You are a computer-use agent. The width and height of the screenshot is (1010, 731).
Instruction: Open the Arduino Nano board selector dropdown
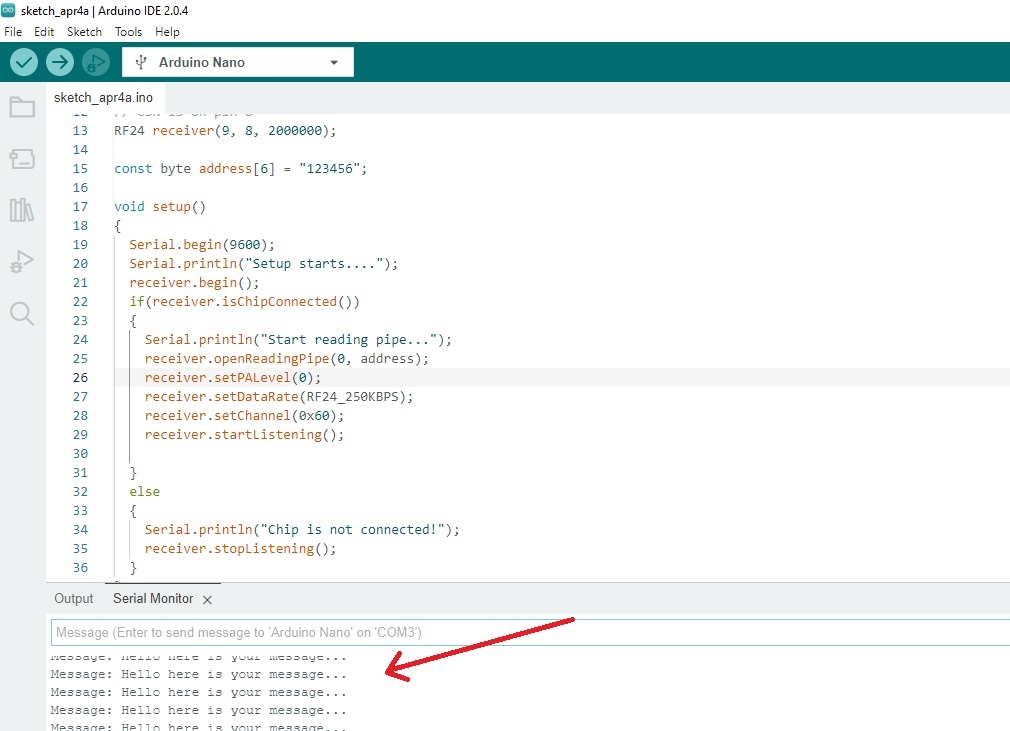[238, 62]
